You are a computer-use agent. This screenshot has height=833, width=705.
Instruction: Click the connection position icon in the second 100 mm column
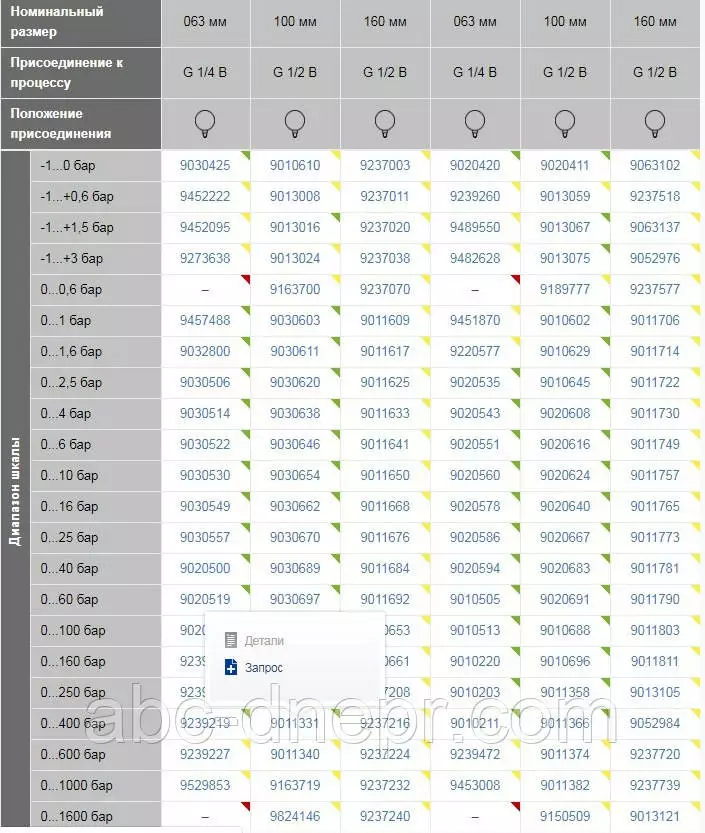coord(565,123)
